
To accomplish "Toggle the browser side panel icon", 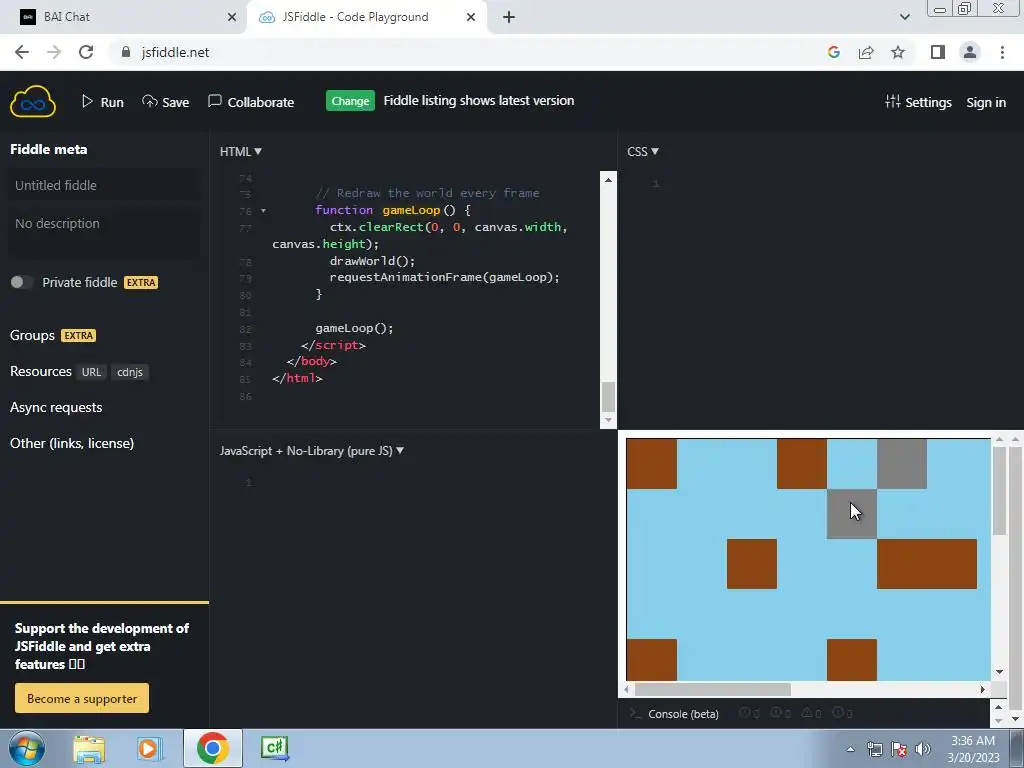I will pyautogui.click(x=938, y=52).
